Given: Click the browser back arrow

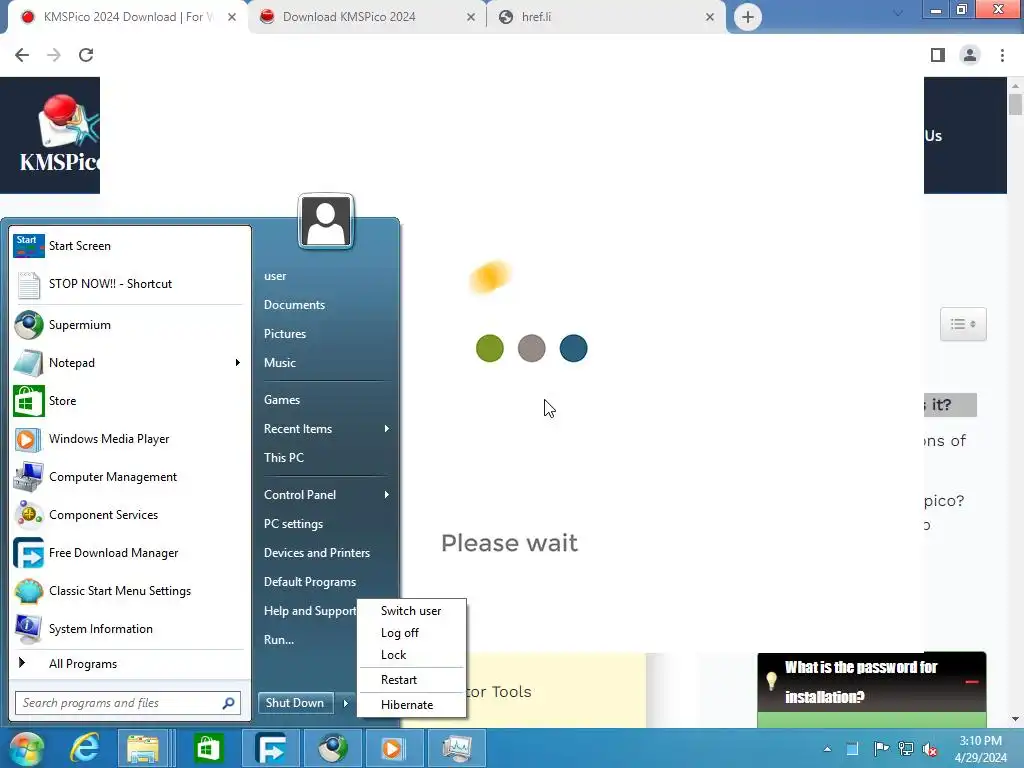Looking at the screenshot, I should [22, 55].
